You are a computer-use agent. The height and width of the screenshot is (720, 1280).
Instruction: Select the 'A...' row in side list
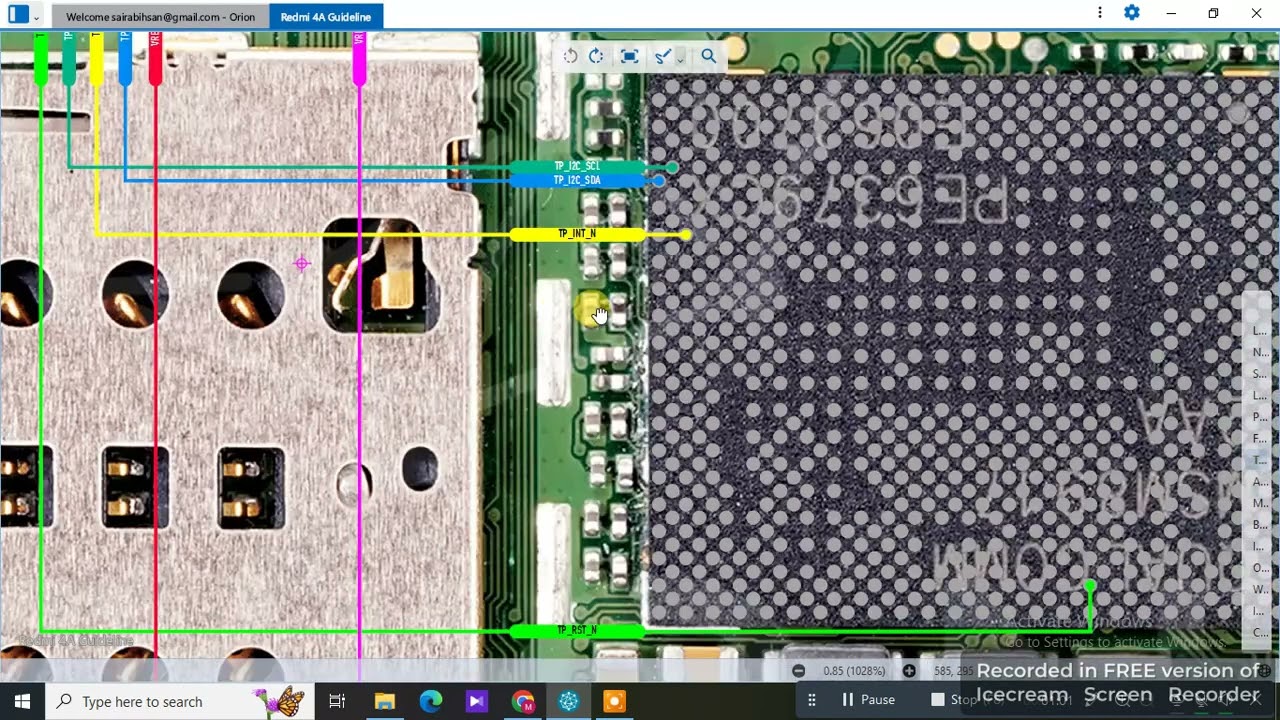click(1259, 482)
